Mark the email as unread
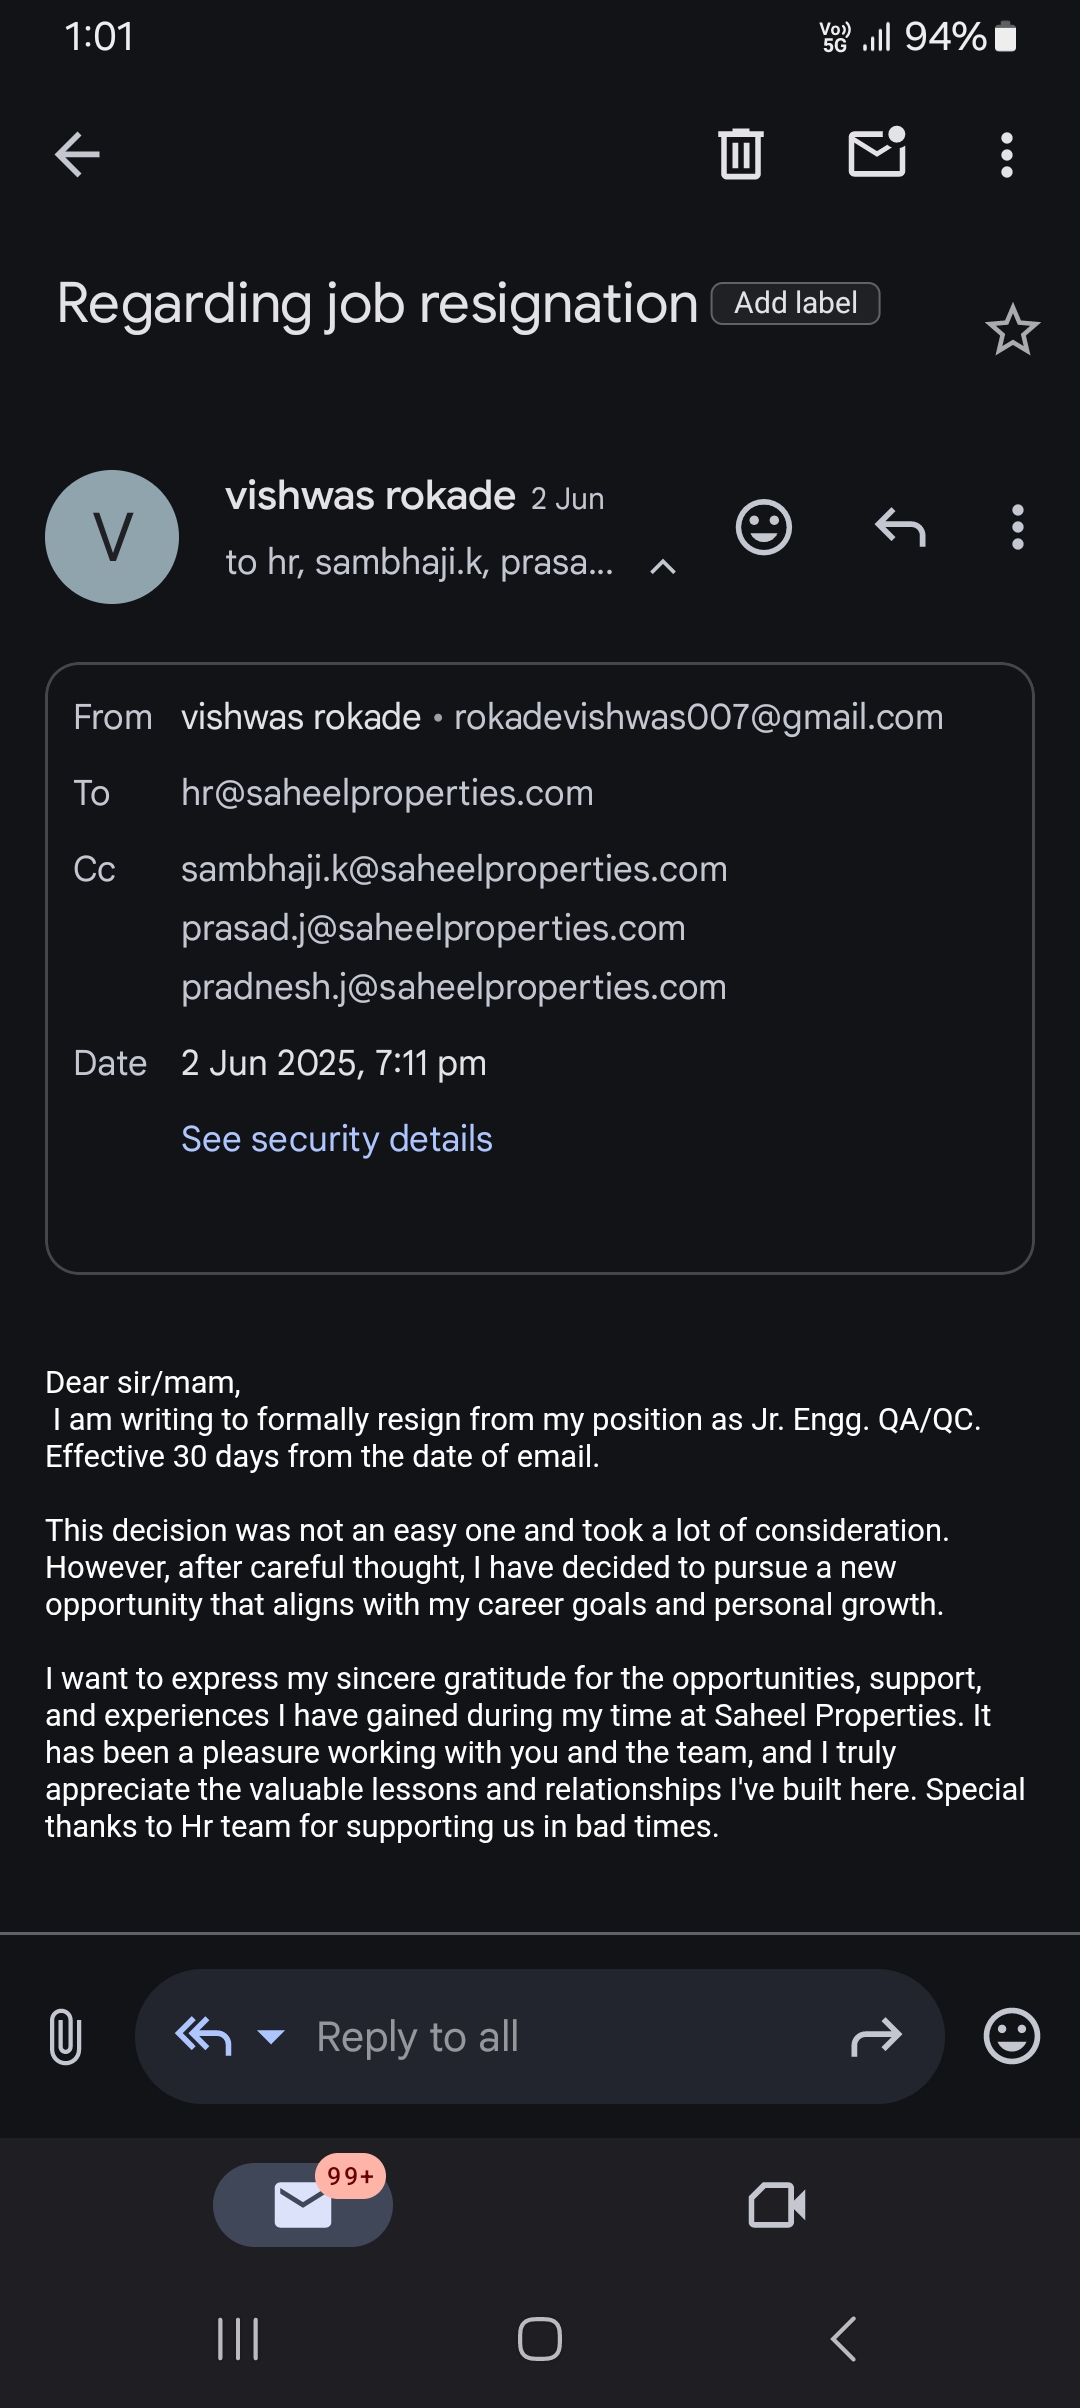The image size is (1080, 2408). point(877,154)
